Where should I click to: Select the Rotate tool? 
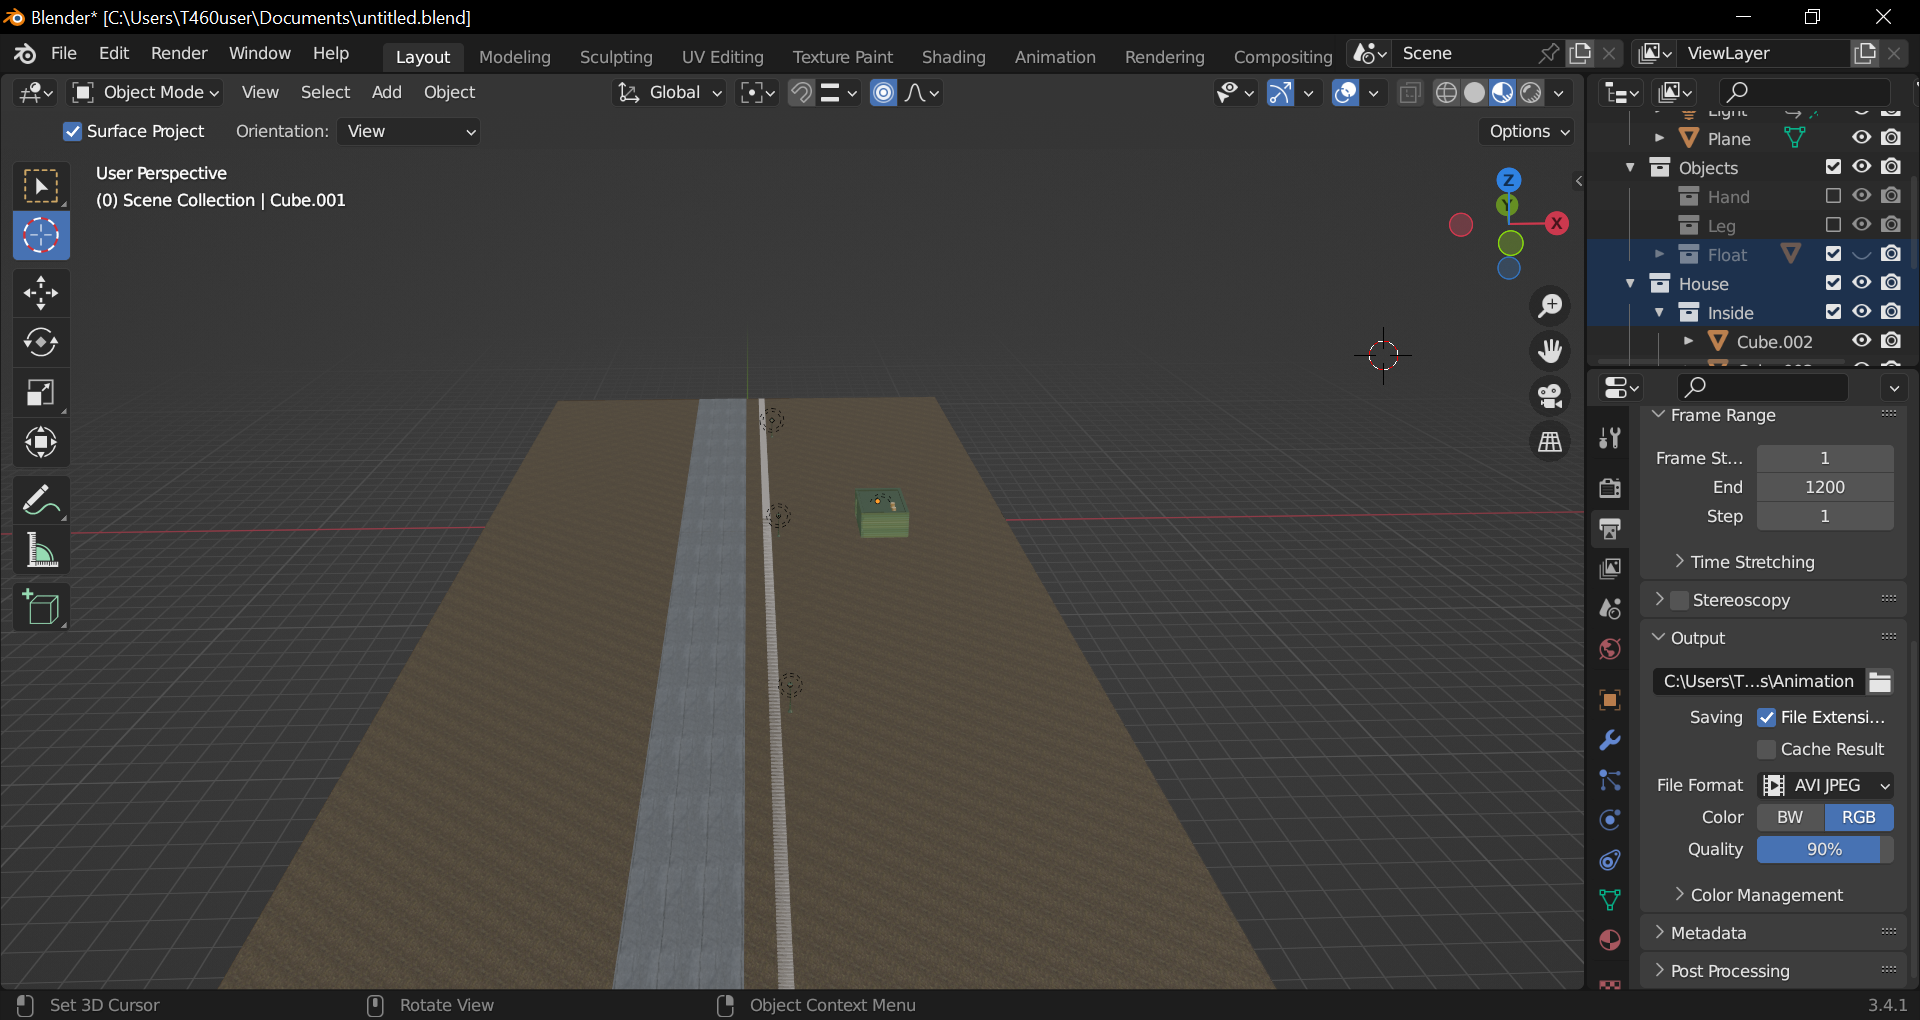click(41, 343)
